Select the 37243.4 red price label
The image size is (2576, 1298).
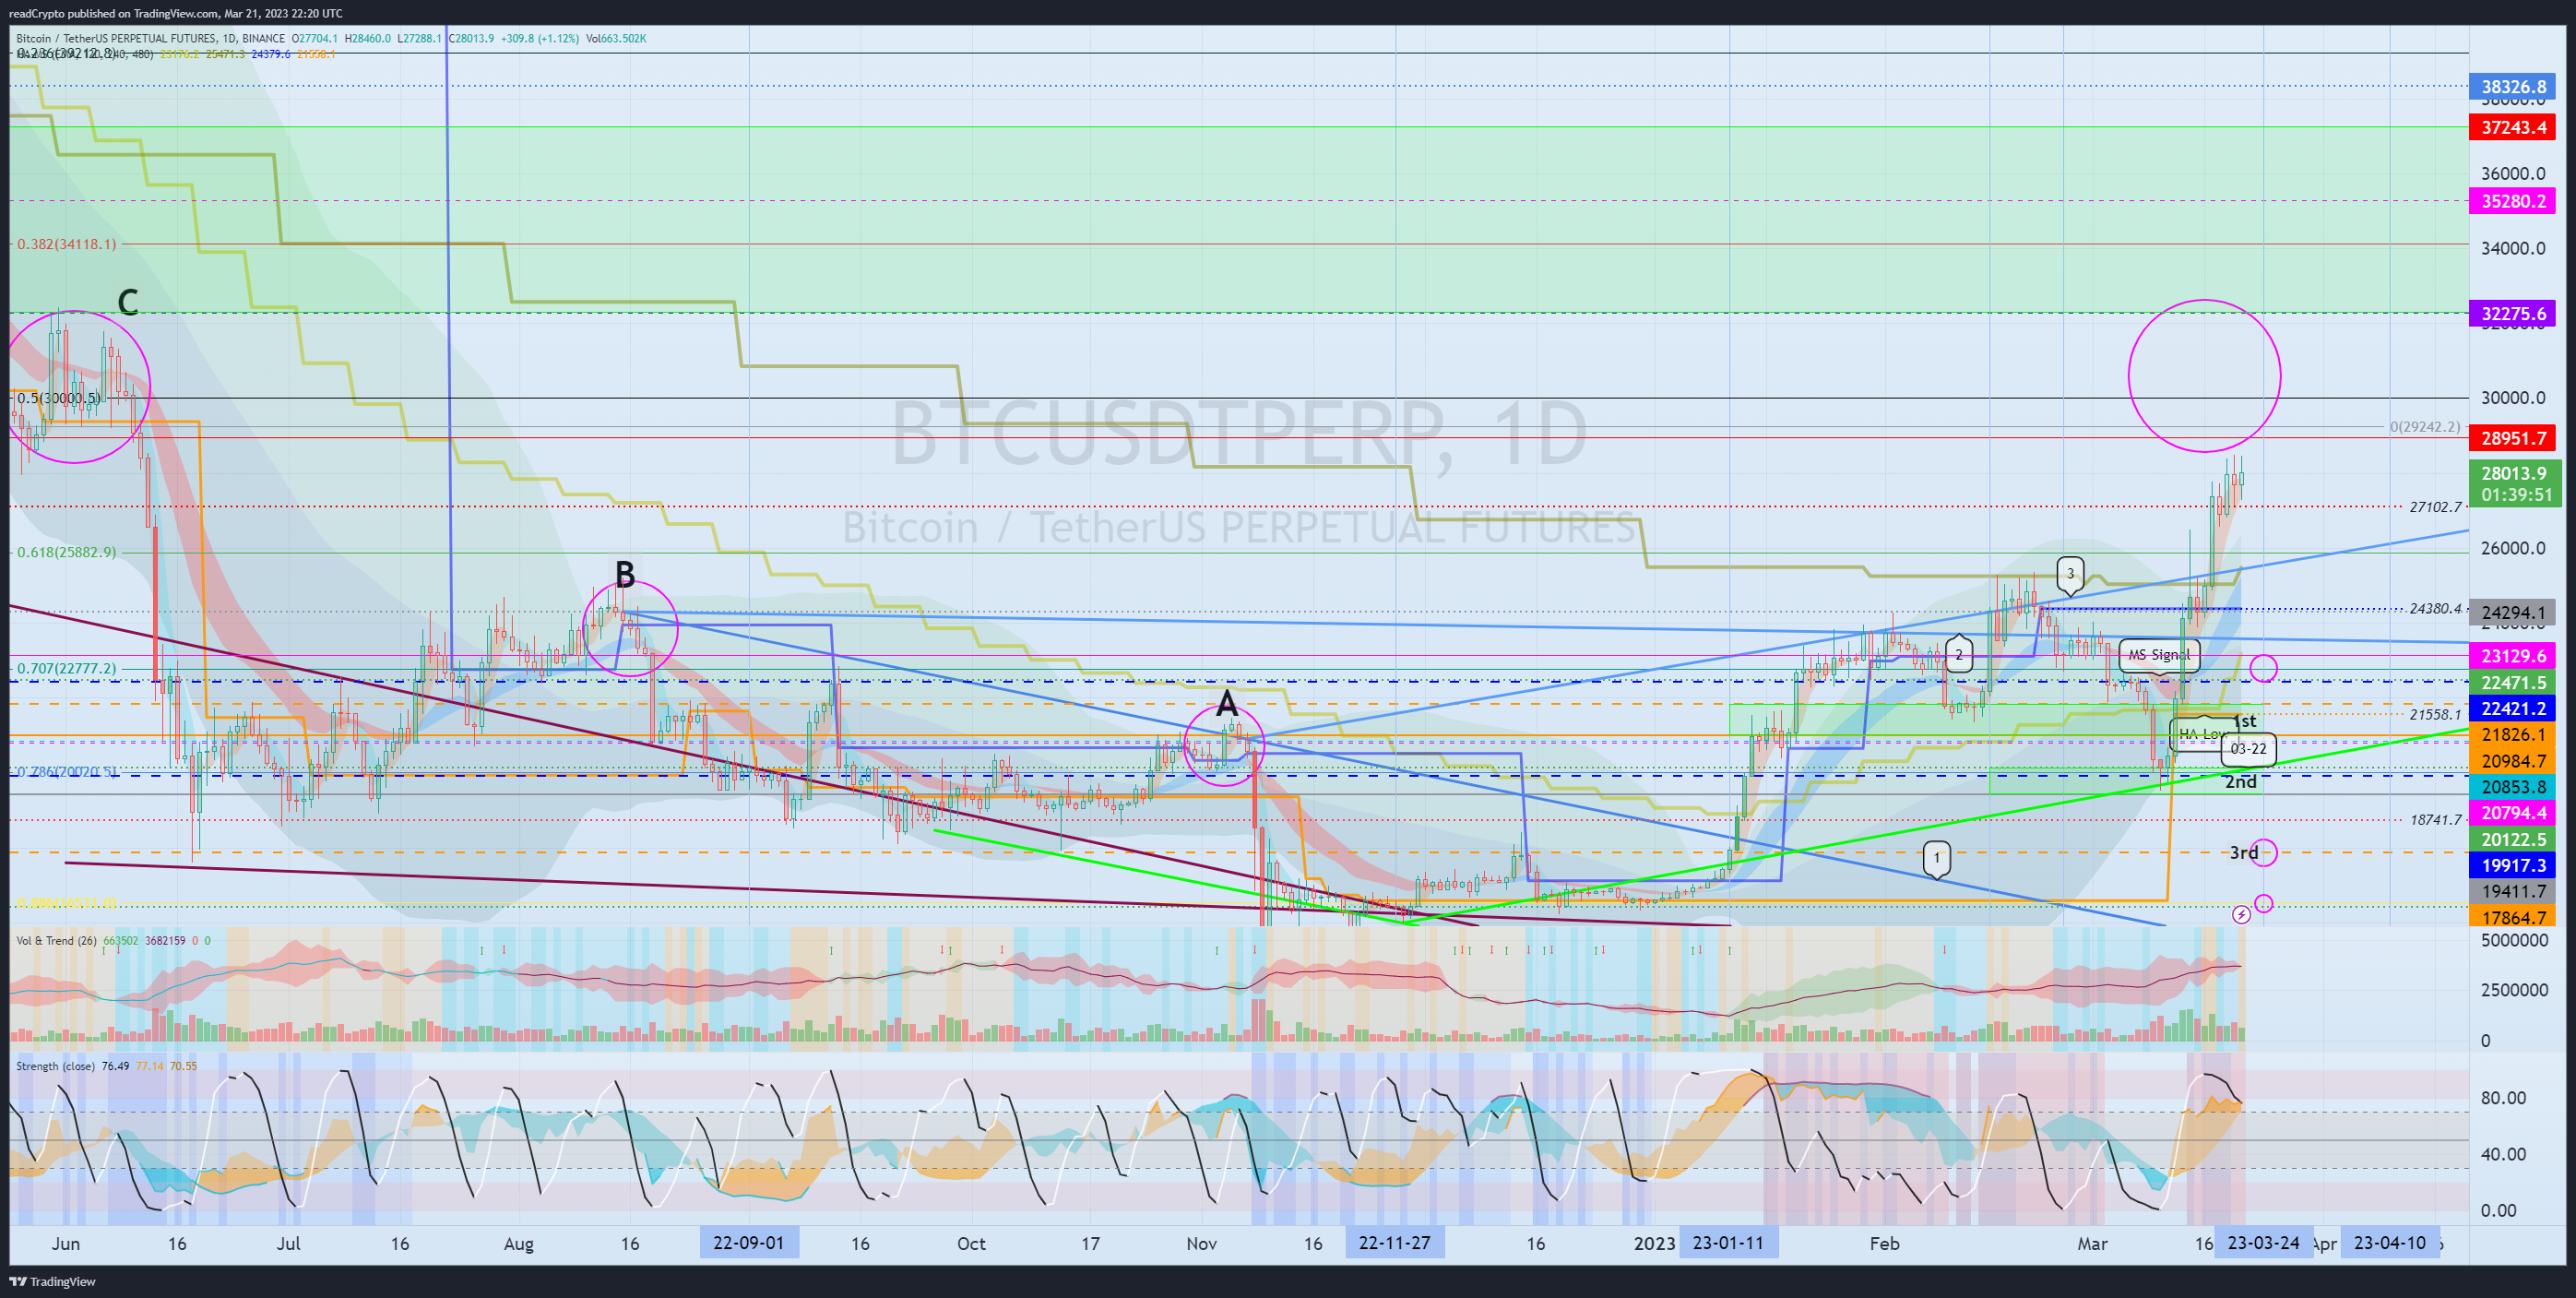point(2512,127)
